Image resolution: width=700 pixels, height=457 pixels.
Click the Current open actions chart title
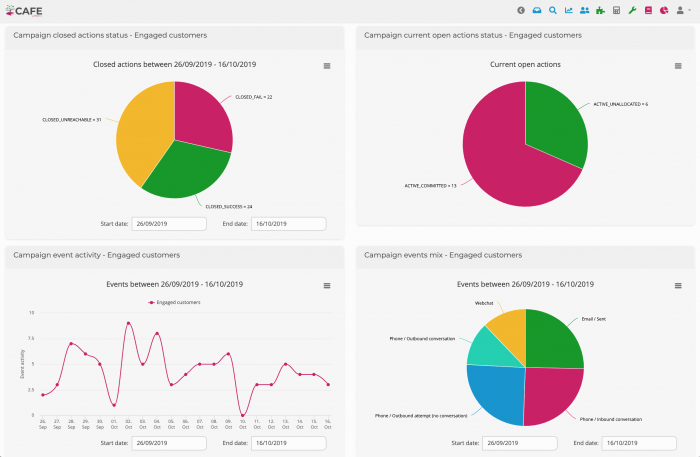point(525,64)
